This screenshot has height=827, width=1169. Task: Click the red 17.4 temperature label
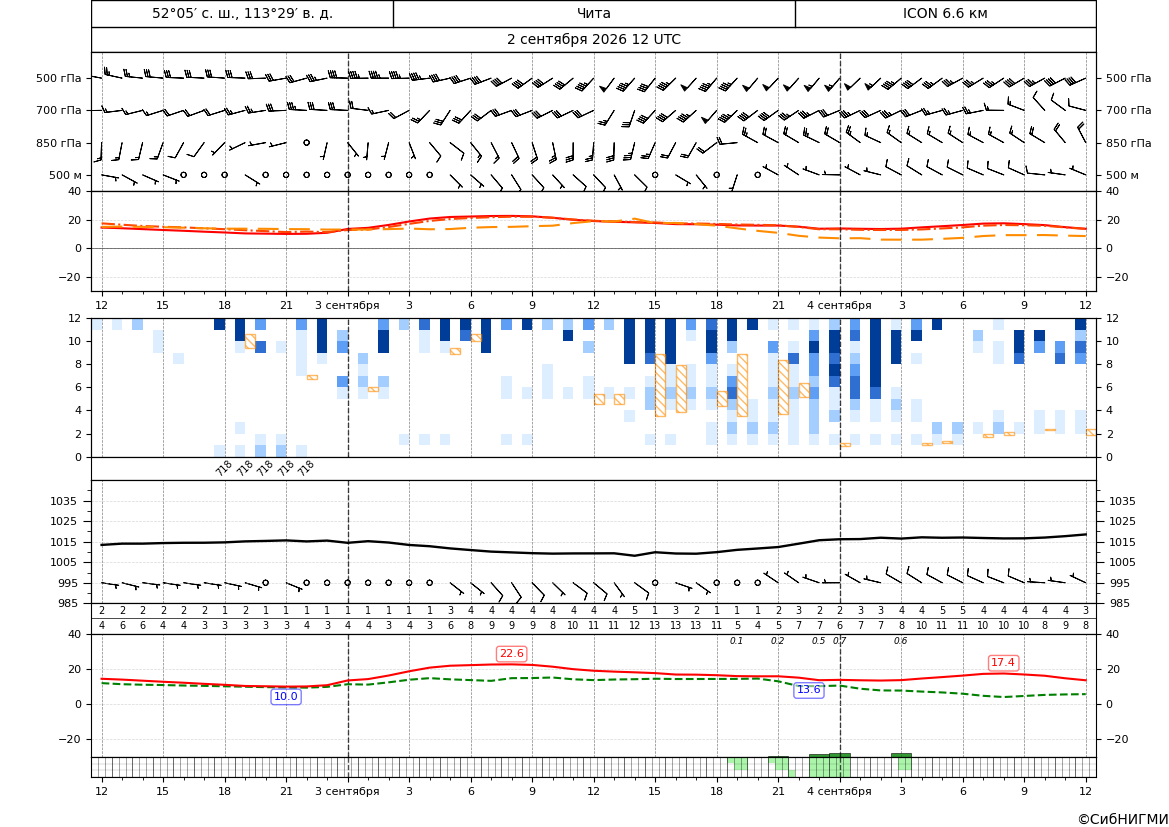[x=1003, y=662]
